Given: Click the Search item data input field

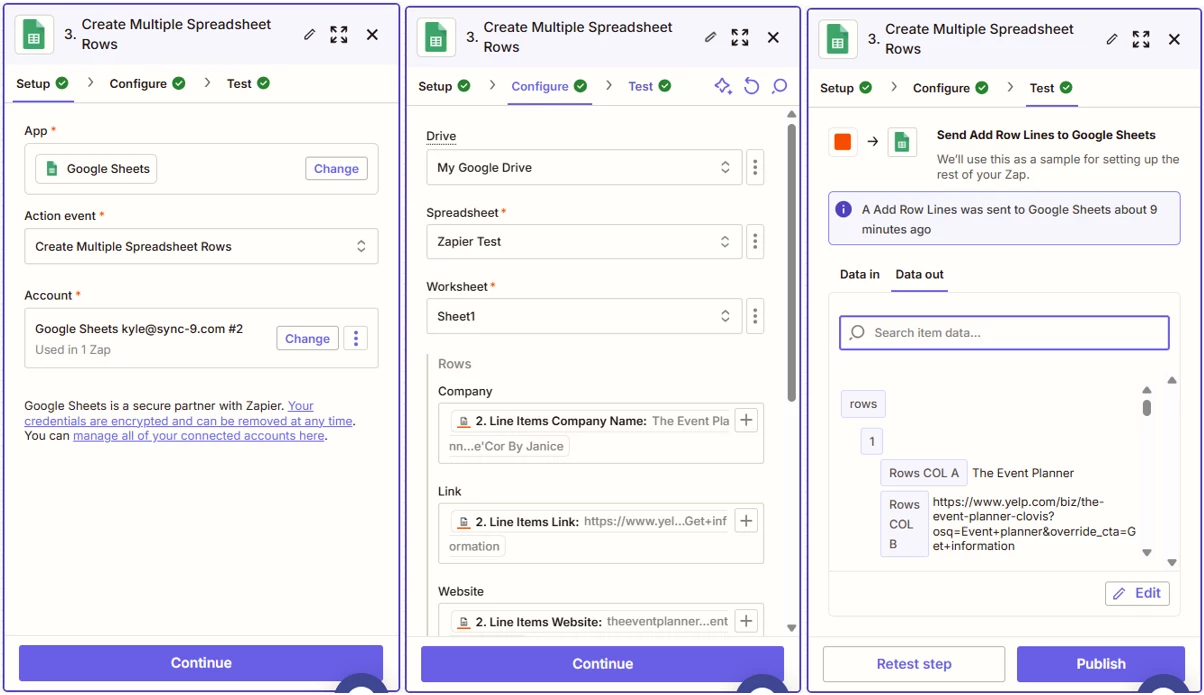Looking at the screenshot, I should tap(1004, 333).
